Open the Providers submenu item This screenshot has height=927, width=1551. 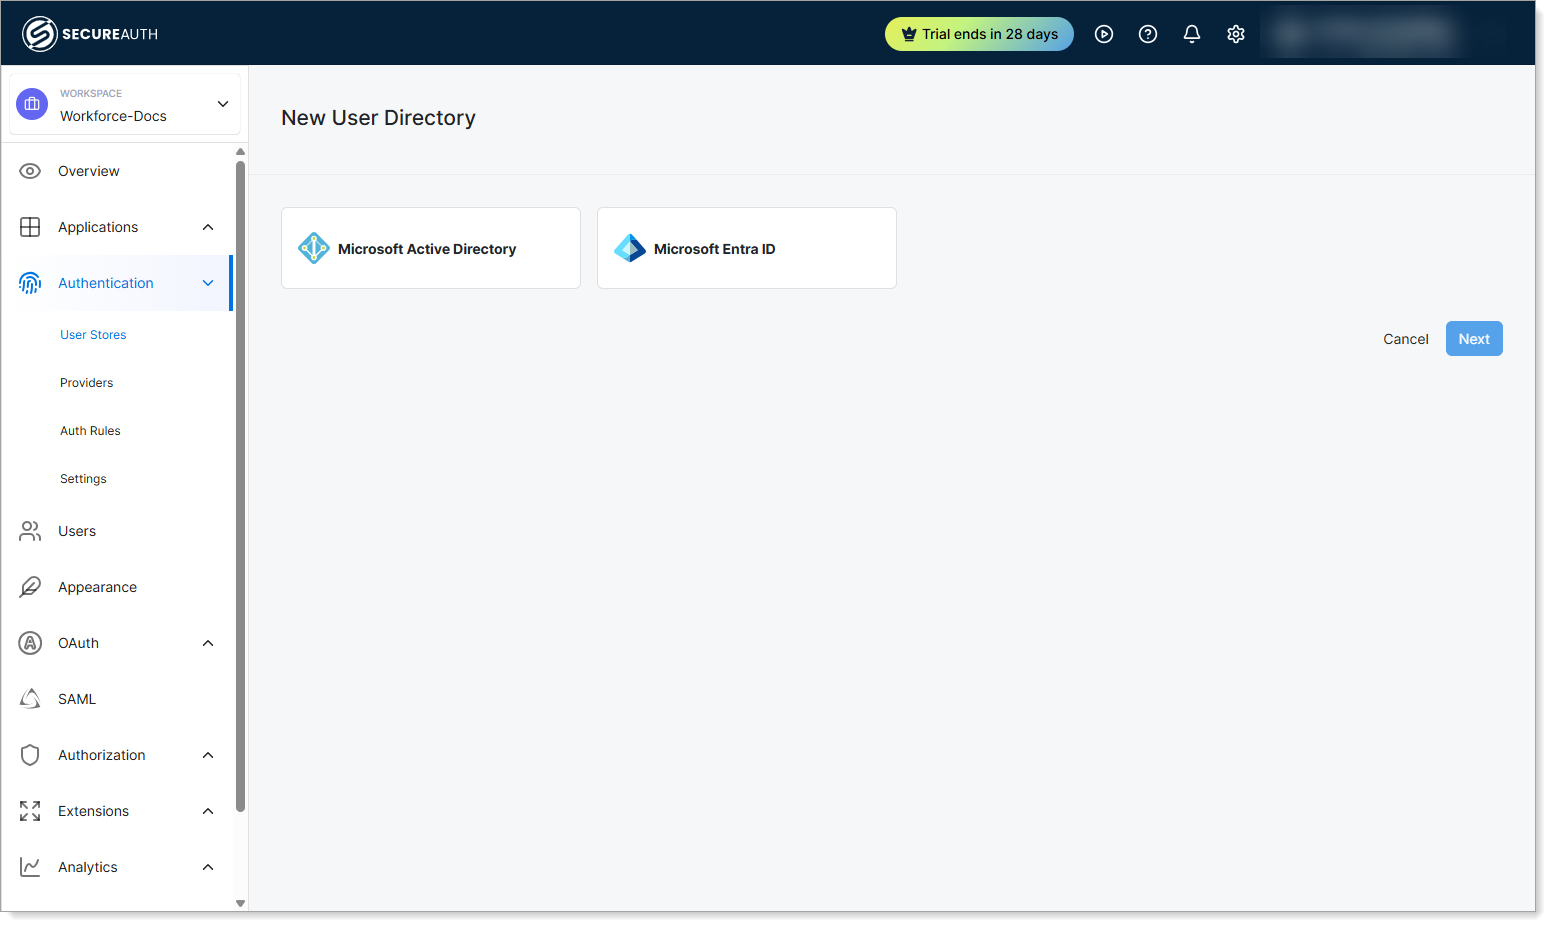(x=87, y=383)
